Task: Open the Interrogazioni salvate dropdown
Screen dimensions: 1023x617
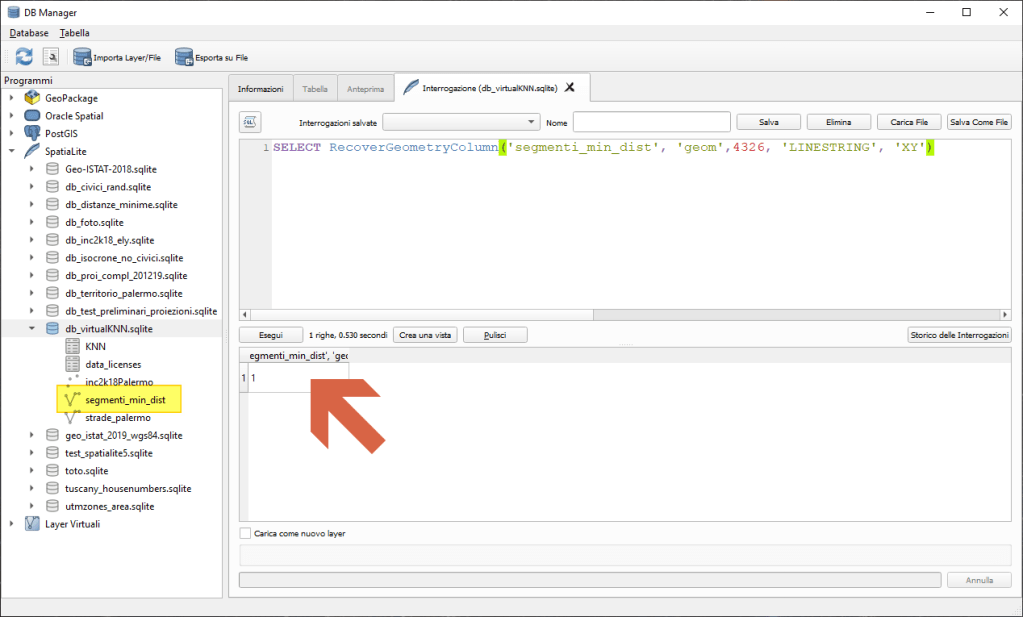Action: point(460,122)
